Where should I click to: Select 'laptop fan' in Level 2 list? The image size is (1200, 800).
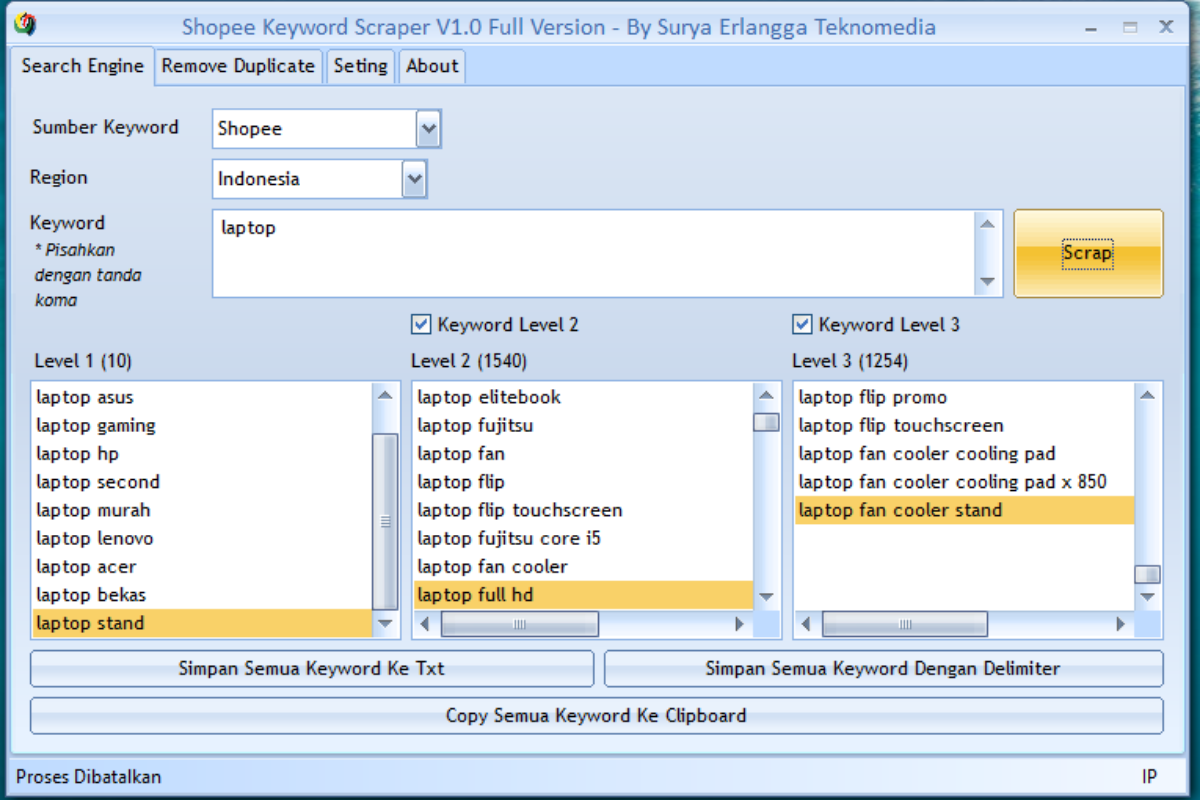tap(583, 453)
